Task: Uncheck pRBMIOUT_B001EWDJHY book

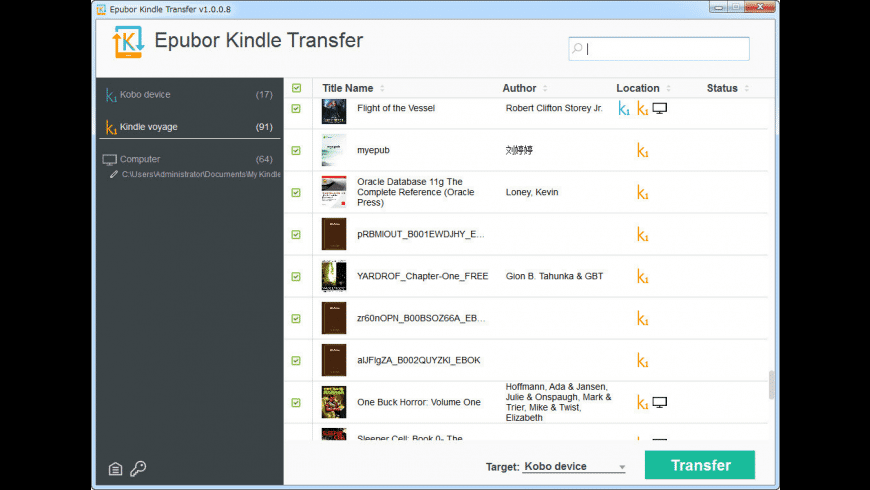Action: [296, 235]
